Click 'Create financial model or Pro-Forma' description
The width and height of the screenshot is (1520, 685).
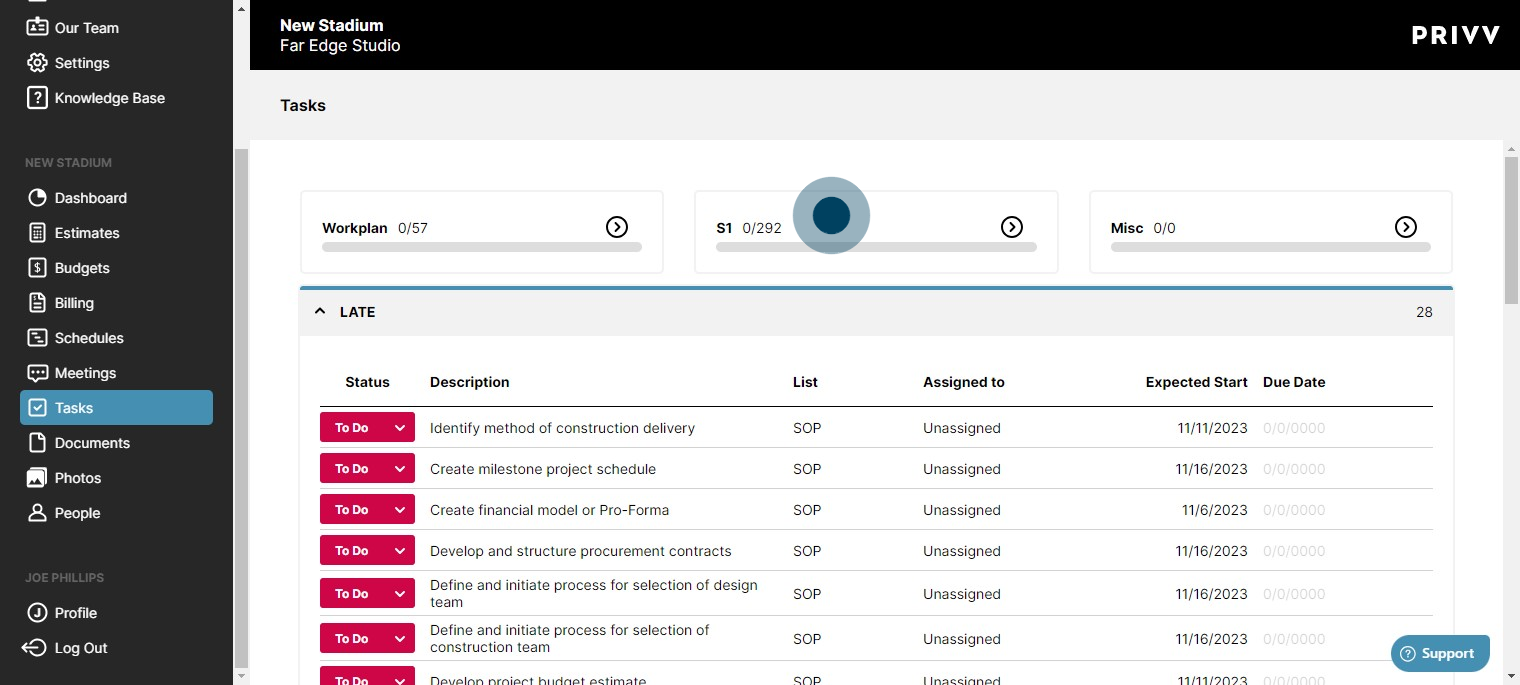pos(549,510)
